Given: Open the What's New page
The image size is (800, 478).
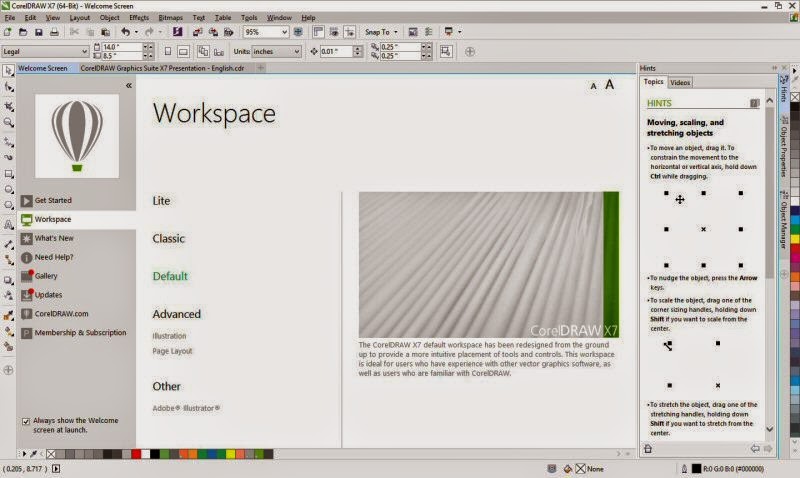Looking at the screenshot, I should [54, 238].
